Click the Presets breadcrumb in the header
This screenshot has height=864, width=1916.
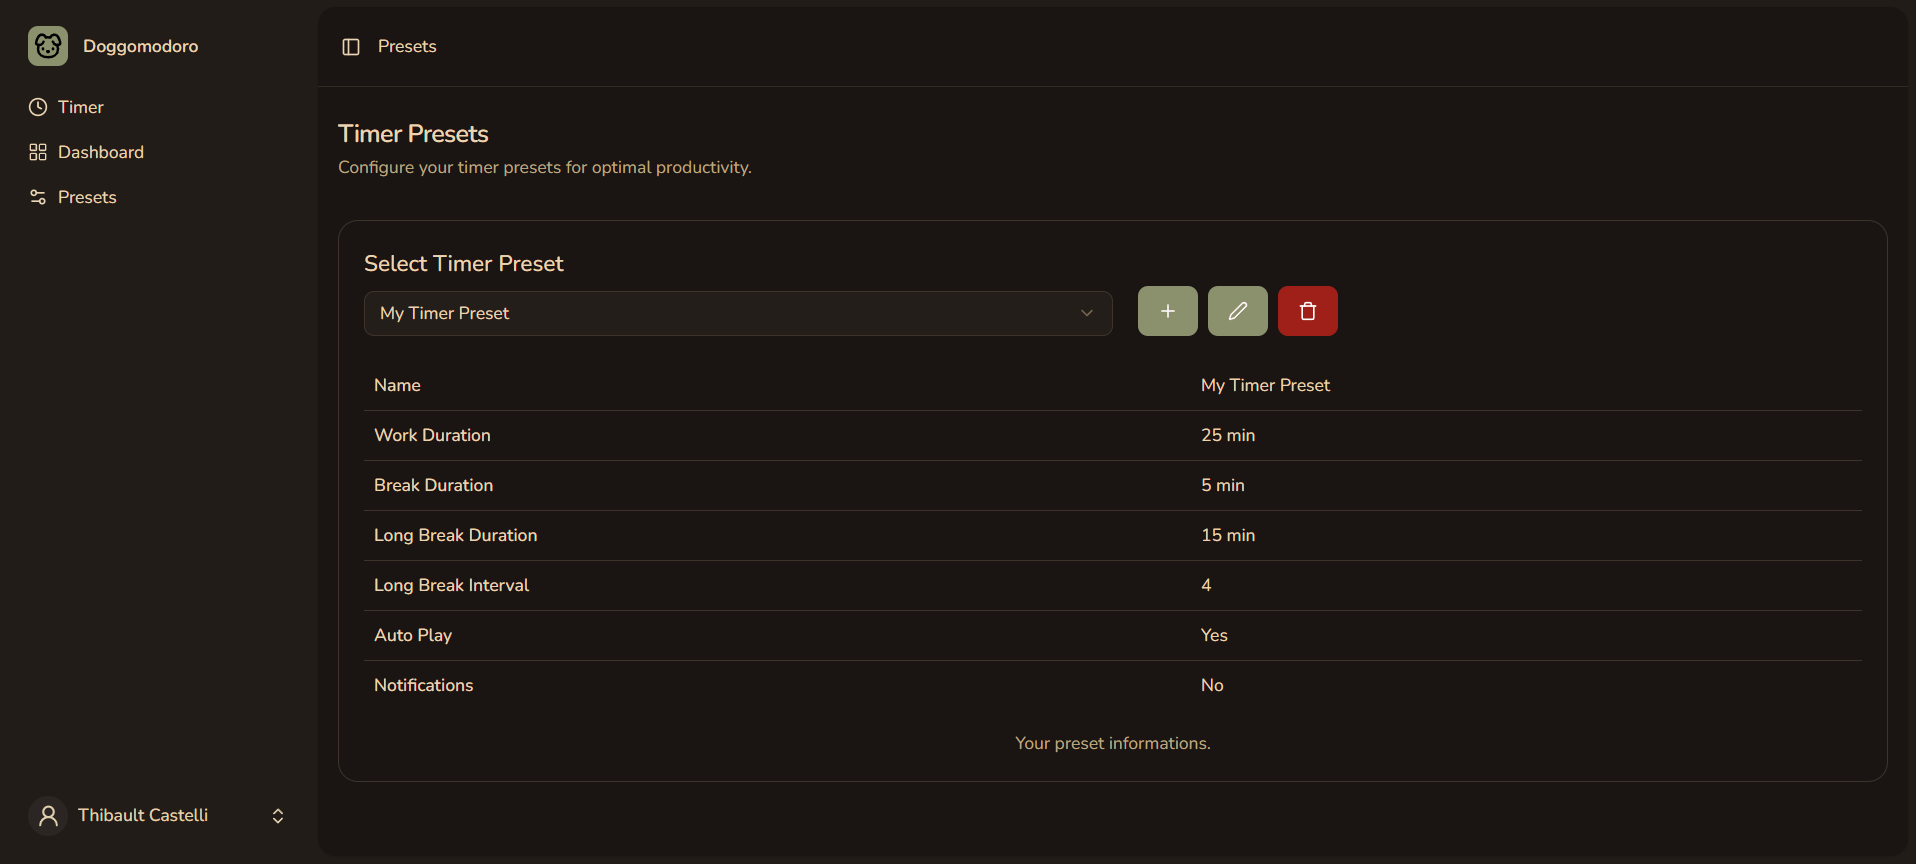click(x=407, y=46)
